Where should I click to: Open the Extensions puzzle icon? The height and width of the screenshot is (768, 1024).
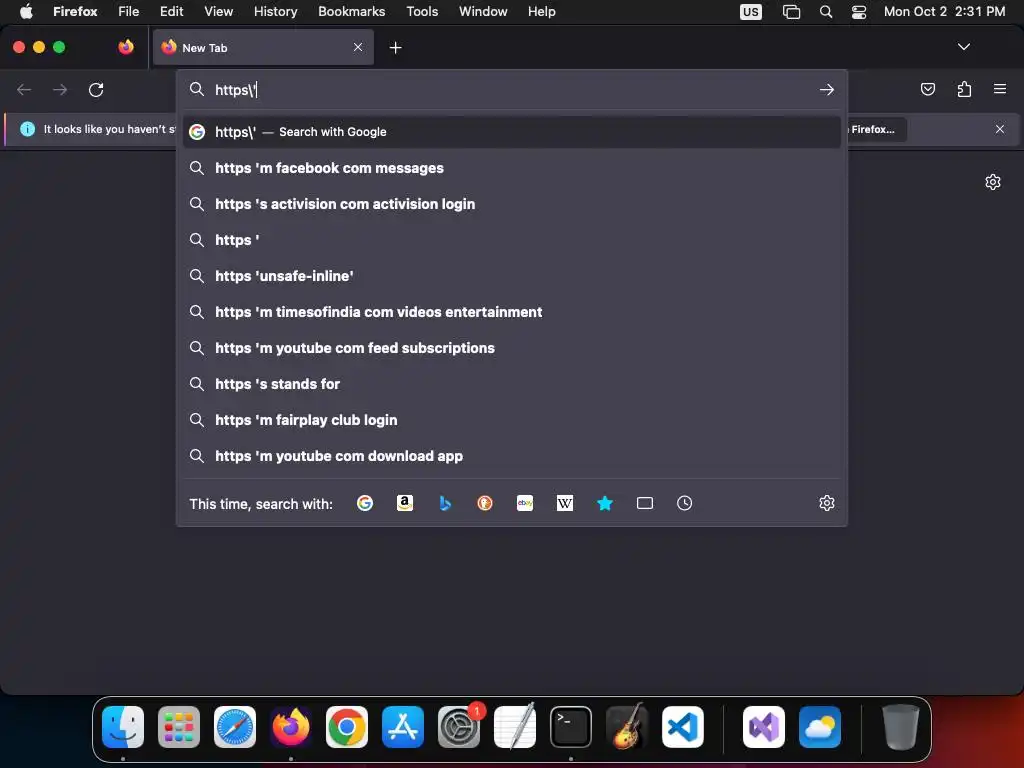[964, 89]
